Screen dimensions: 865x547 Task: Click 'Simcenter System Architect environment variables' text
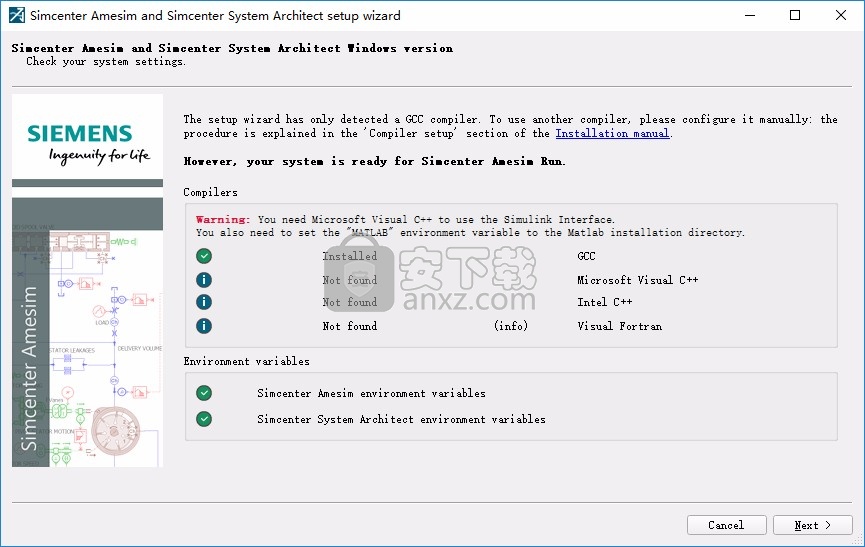(401, 419)
